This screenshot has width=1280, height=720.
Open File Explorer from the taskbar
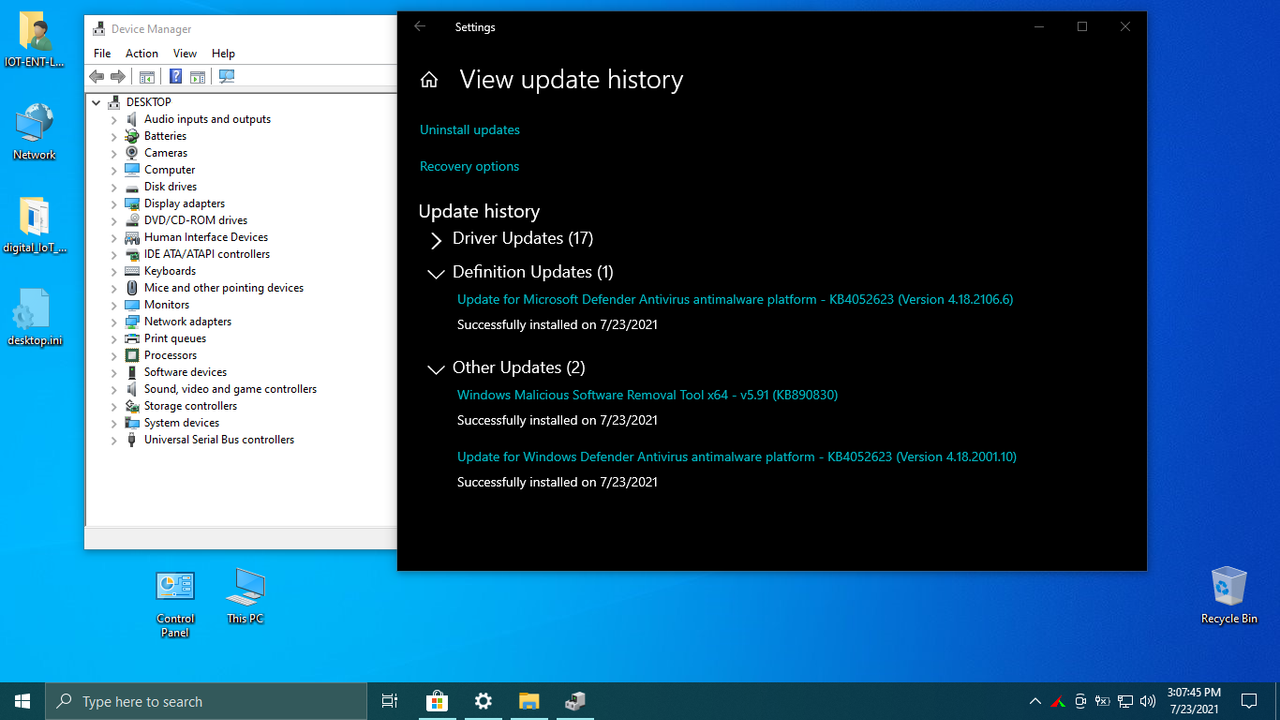point(529,701)
